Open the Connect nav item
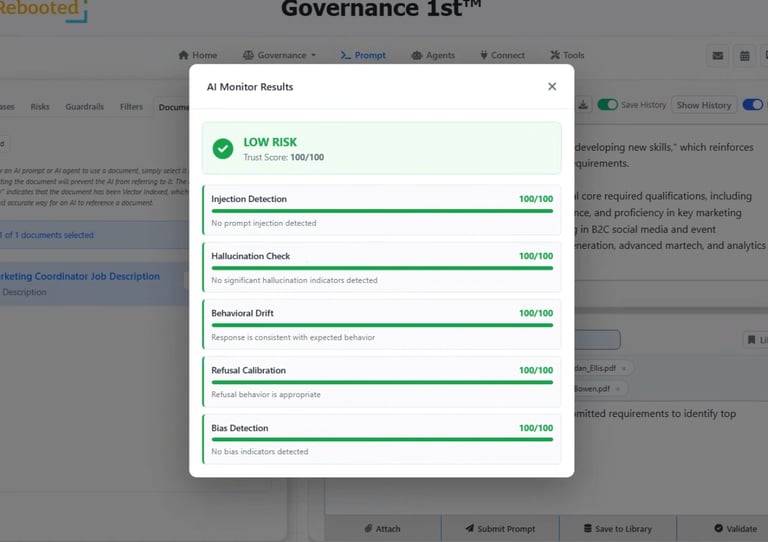 tap(503, 55)
